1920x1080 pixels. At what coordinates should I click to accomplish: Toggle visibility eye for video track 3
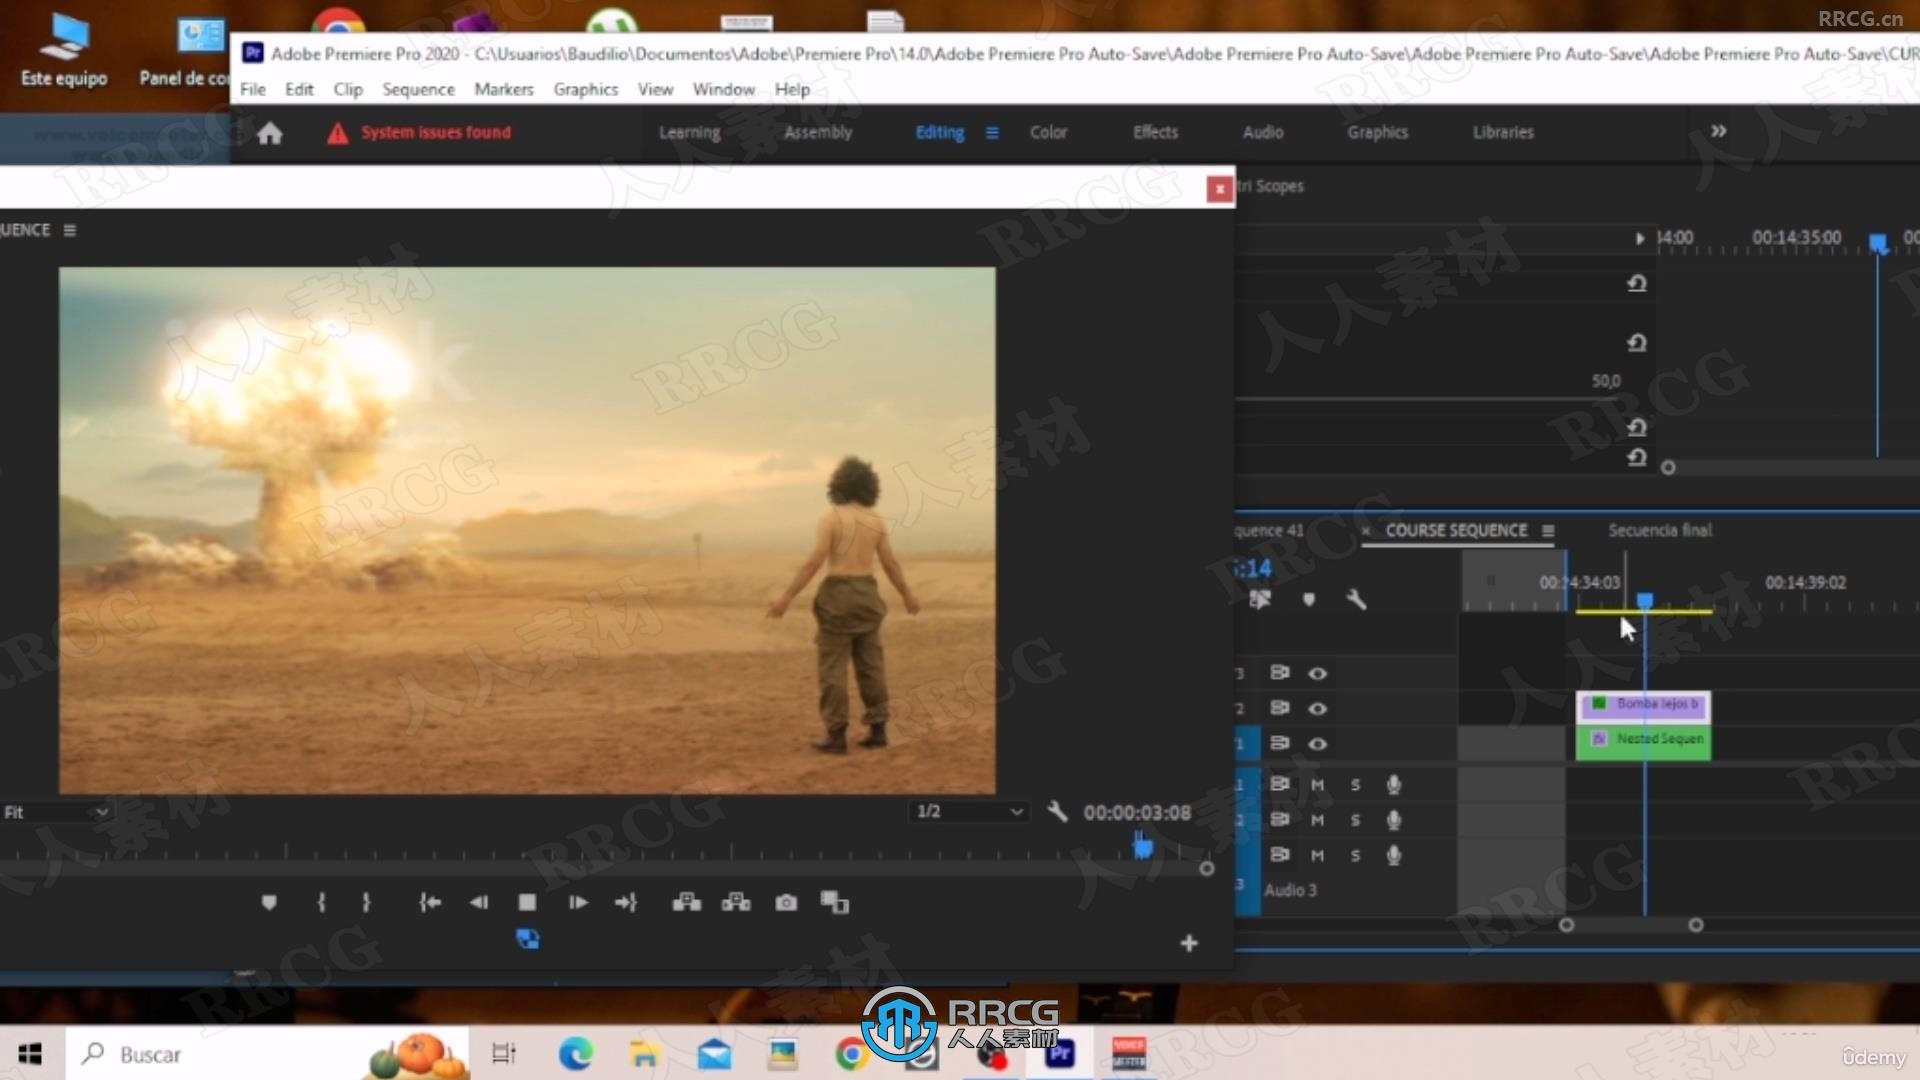pos(1318,673)
